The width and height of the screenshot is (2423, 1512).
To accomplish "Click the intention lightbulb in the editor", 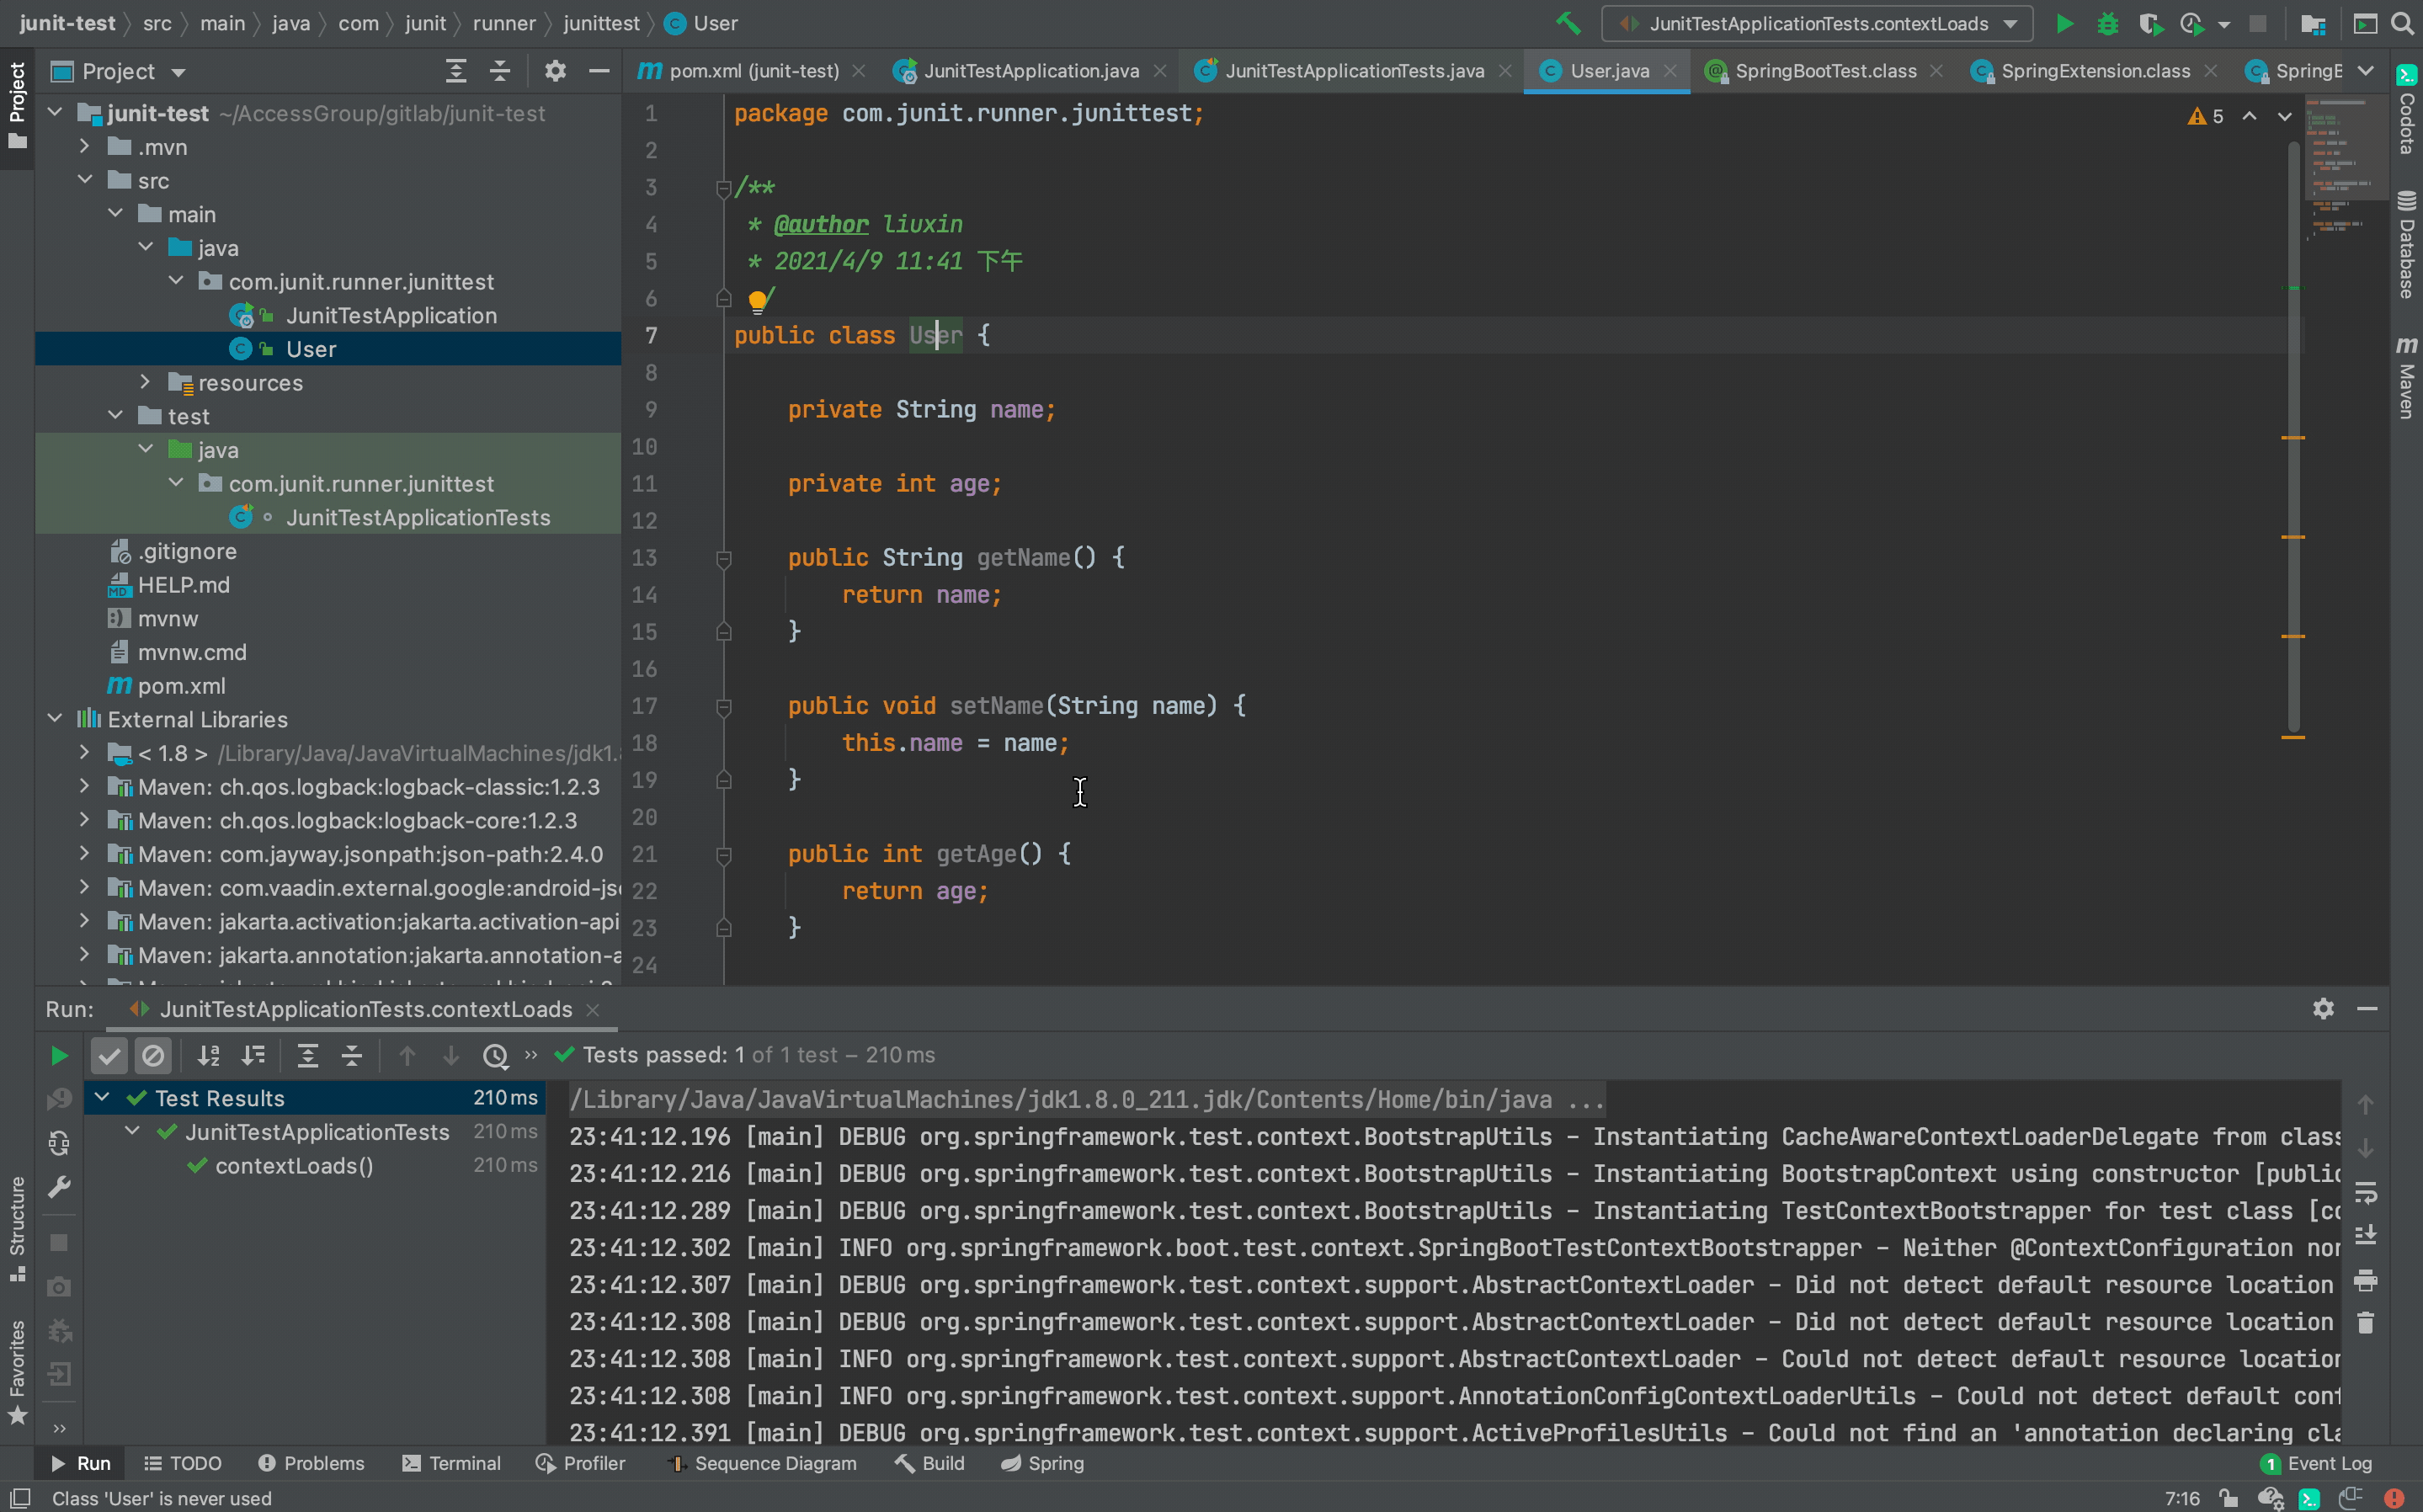I will coord(757,299).
